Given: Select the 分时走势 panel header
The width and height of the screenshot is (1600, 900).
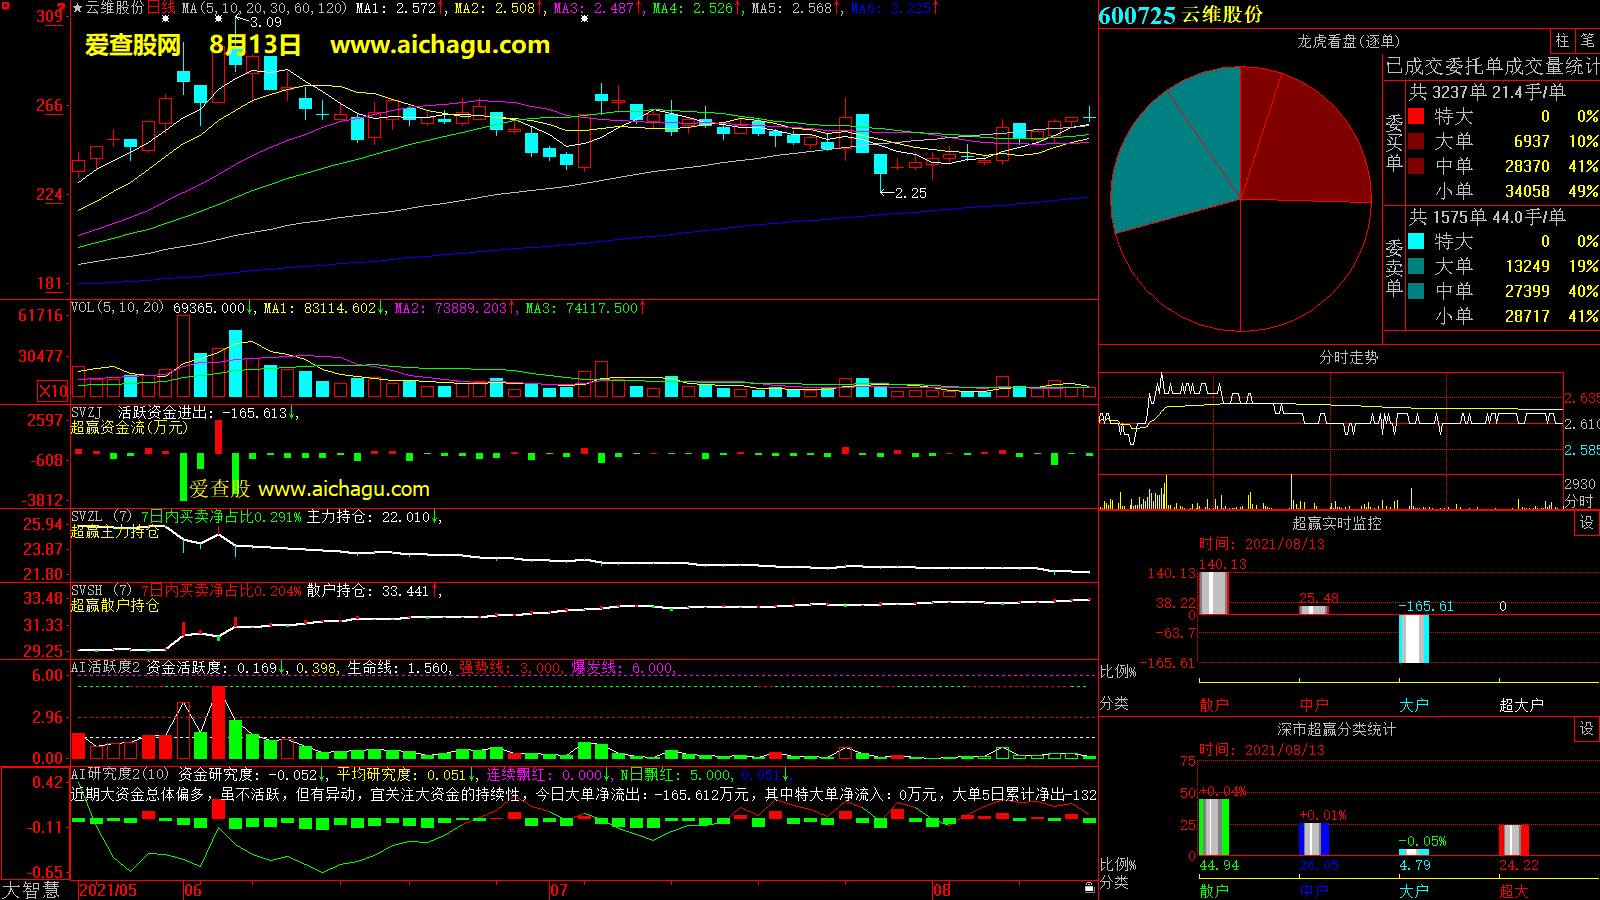Looking at the screenshot, I should [x=1348, y=357].
